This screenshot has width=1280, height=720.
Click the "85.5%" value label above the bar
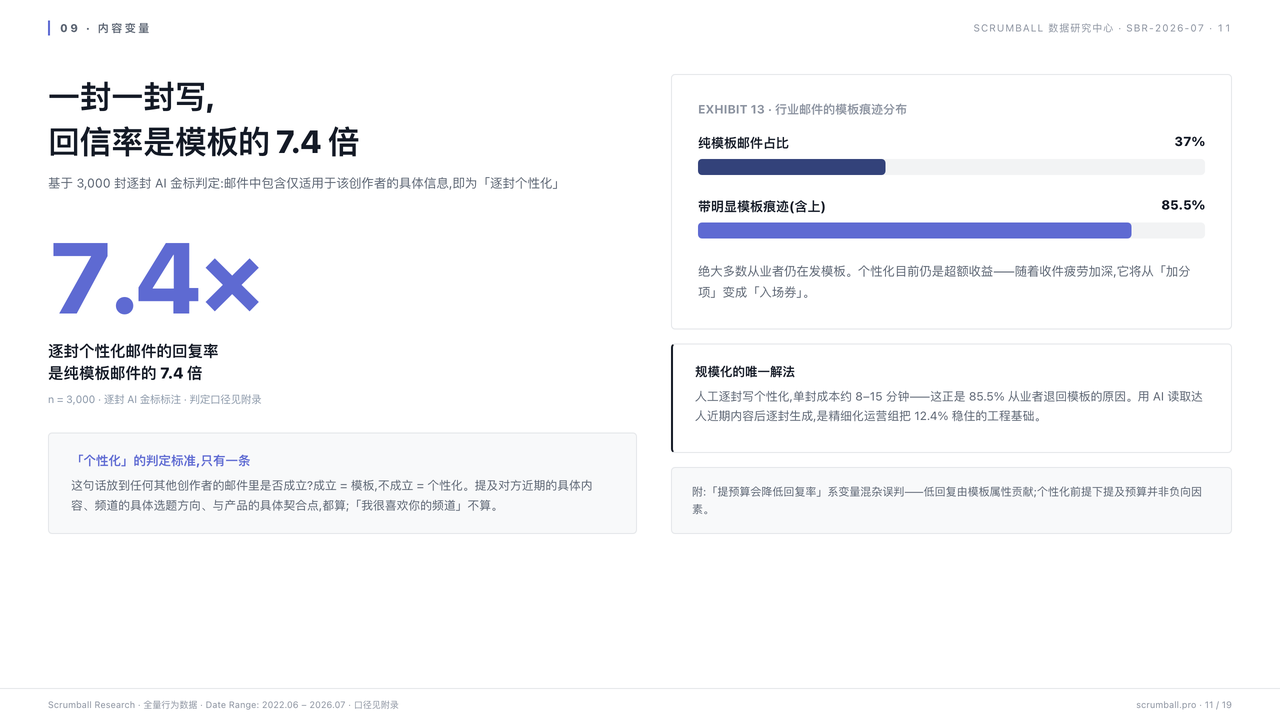pyautogui.click(x=1183, y=205)
